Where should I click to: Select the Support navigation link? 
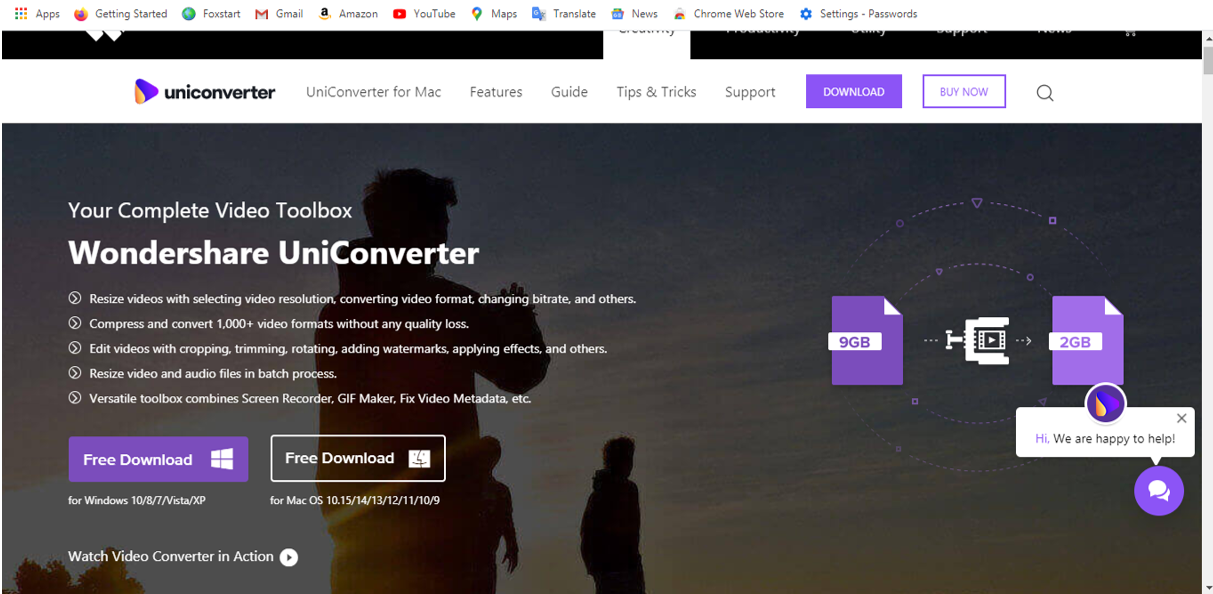(x=749, y=92)
